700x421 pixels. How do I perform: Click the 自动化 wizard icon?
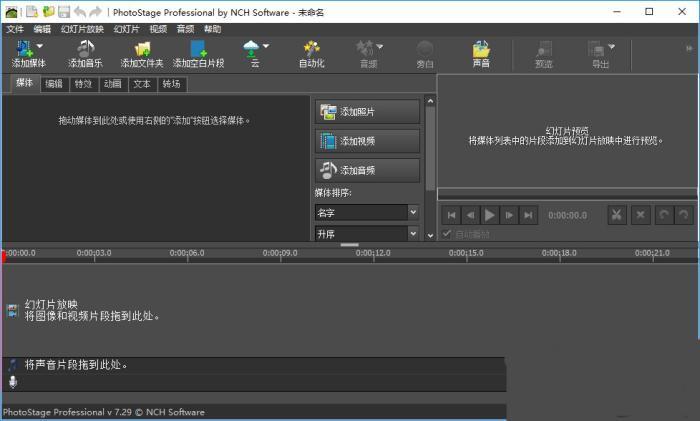311,49
